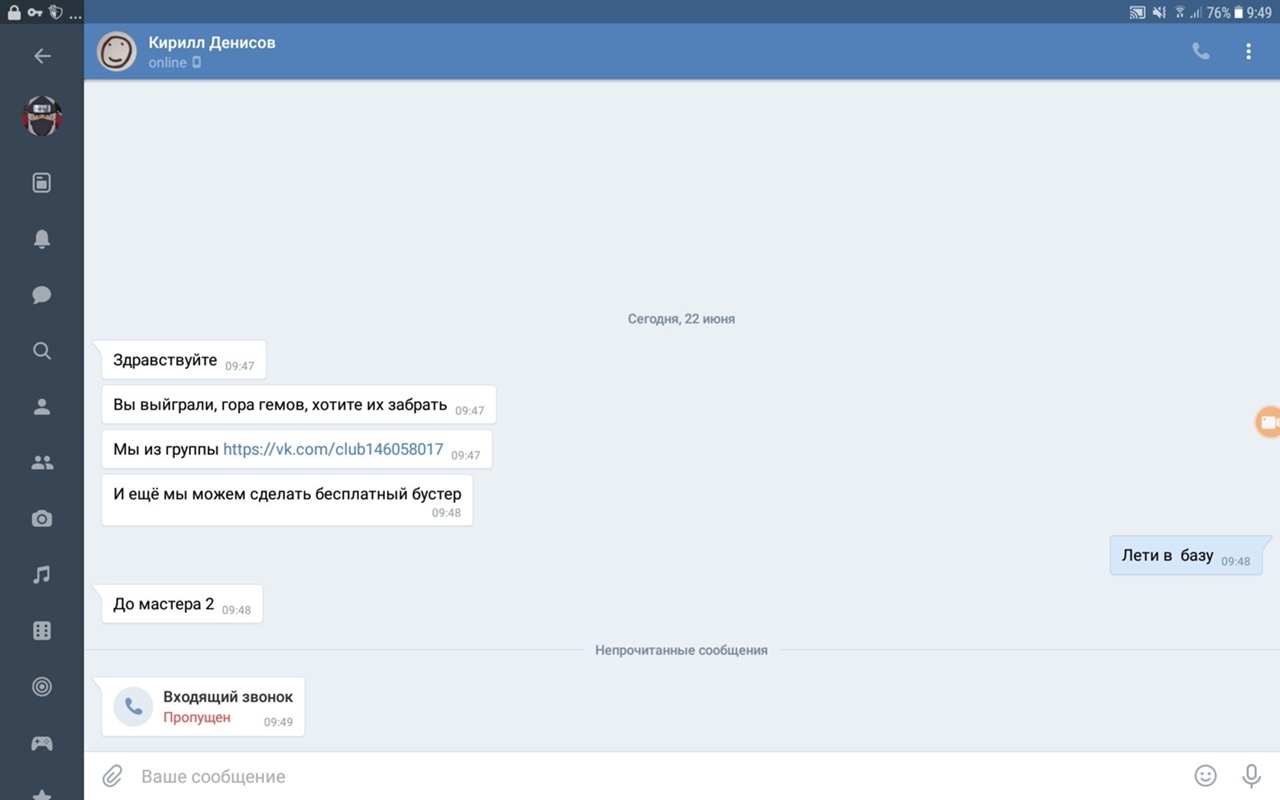
Task: Start a call with phone icon
Action: 1201,52
